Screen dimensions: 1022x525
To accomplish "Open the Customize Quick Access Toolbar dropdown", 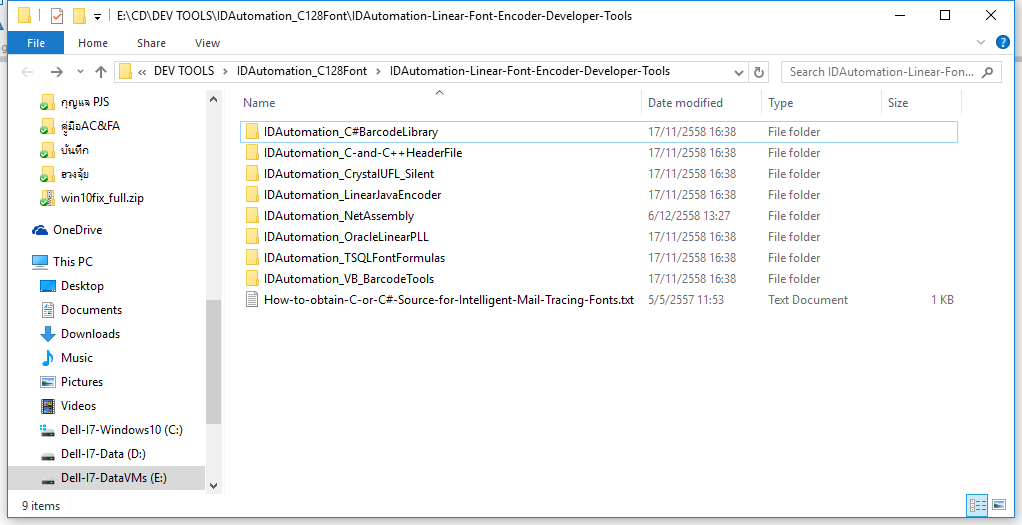I will [97, 16].
